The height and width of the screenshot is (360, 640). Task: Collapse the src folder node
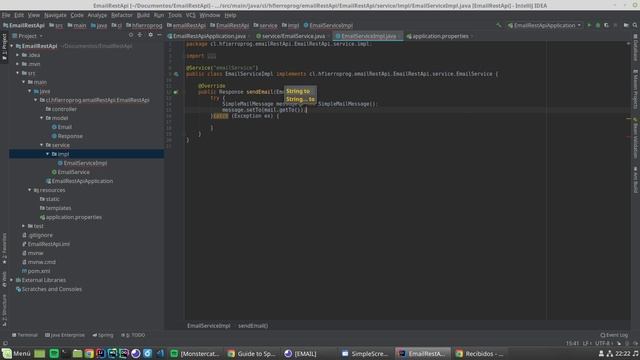pos(18,73)
